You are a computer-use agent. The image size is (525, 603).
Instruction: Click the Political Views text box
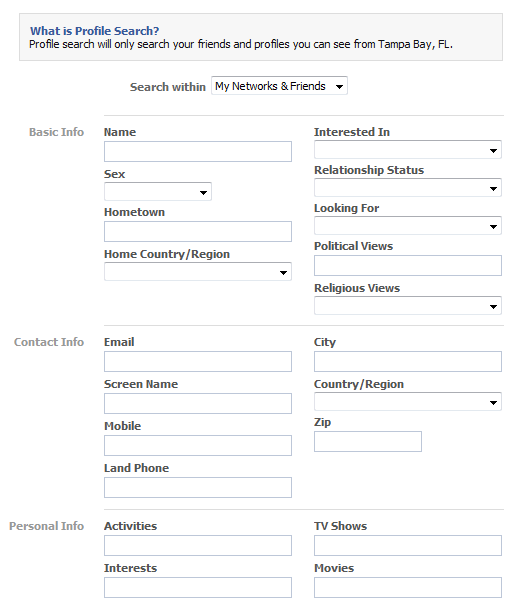[x=408, y=266]
